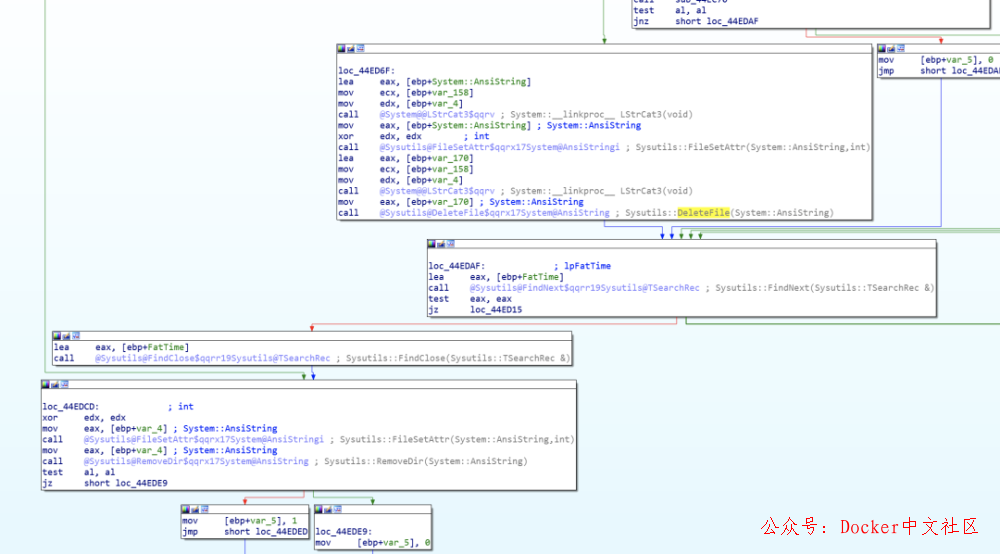Click the middle header icon of loc_44EDCD block
Viewport: 1000px width, 554px height.
55,384
